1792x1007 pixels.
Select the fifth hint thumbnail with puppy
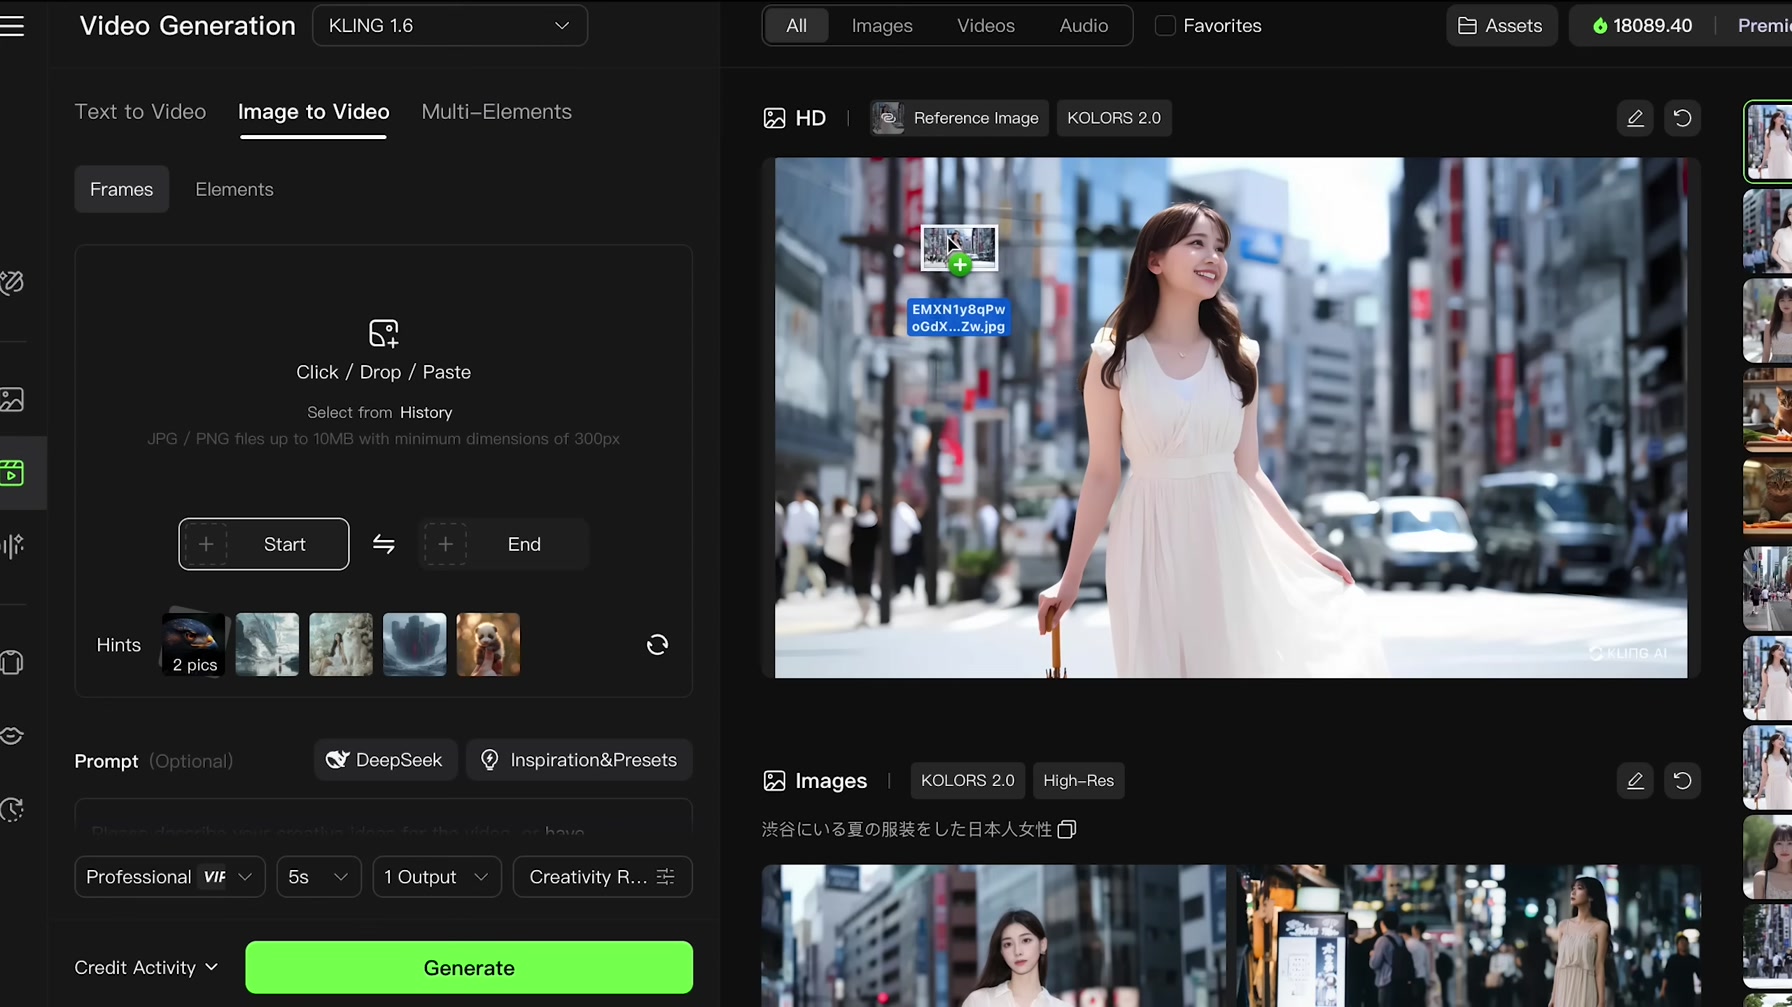[488, 644]
